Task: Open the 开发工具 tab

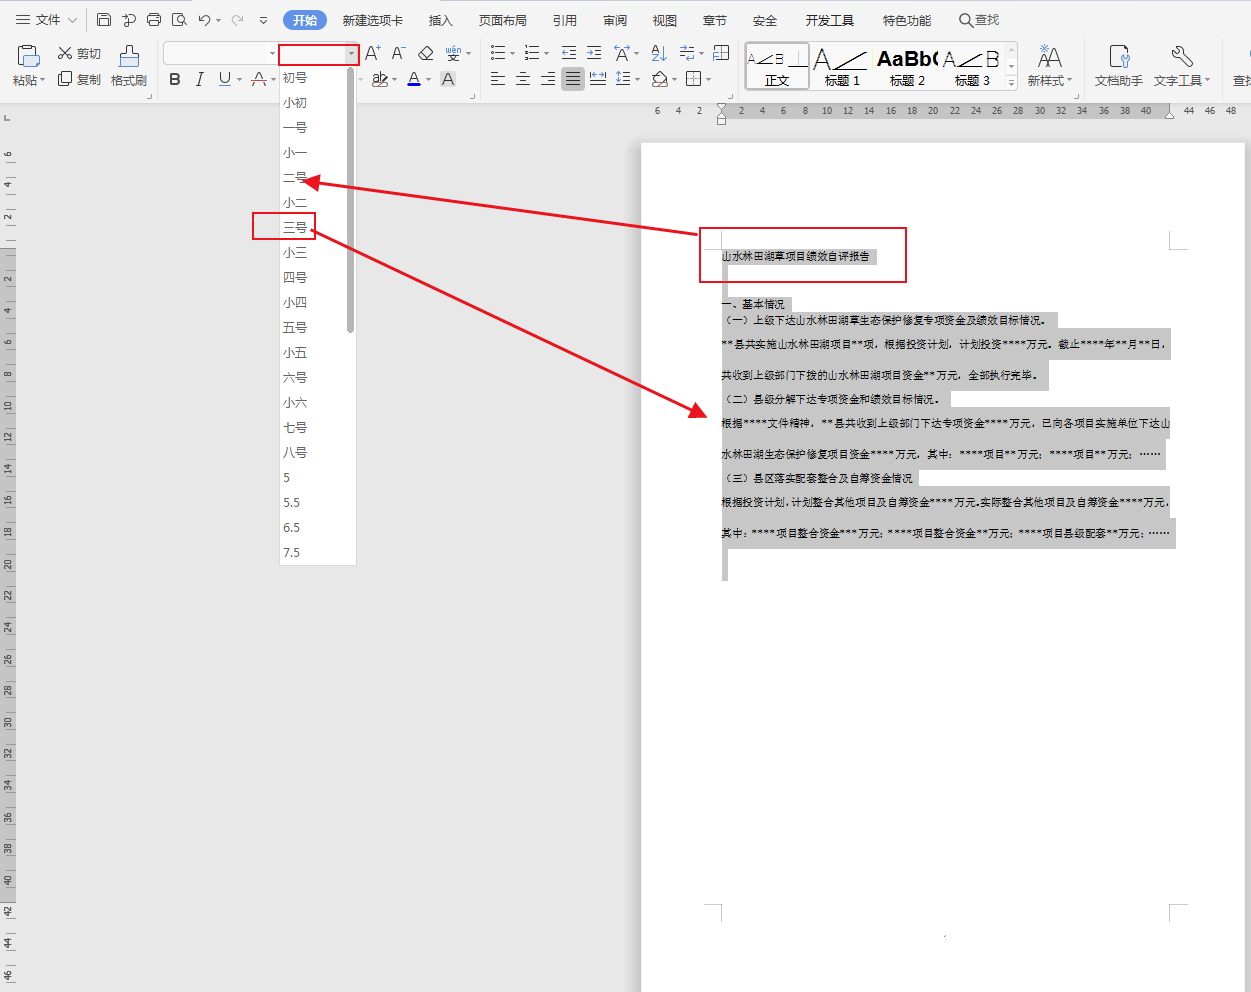Action: (830, 20)
